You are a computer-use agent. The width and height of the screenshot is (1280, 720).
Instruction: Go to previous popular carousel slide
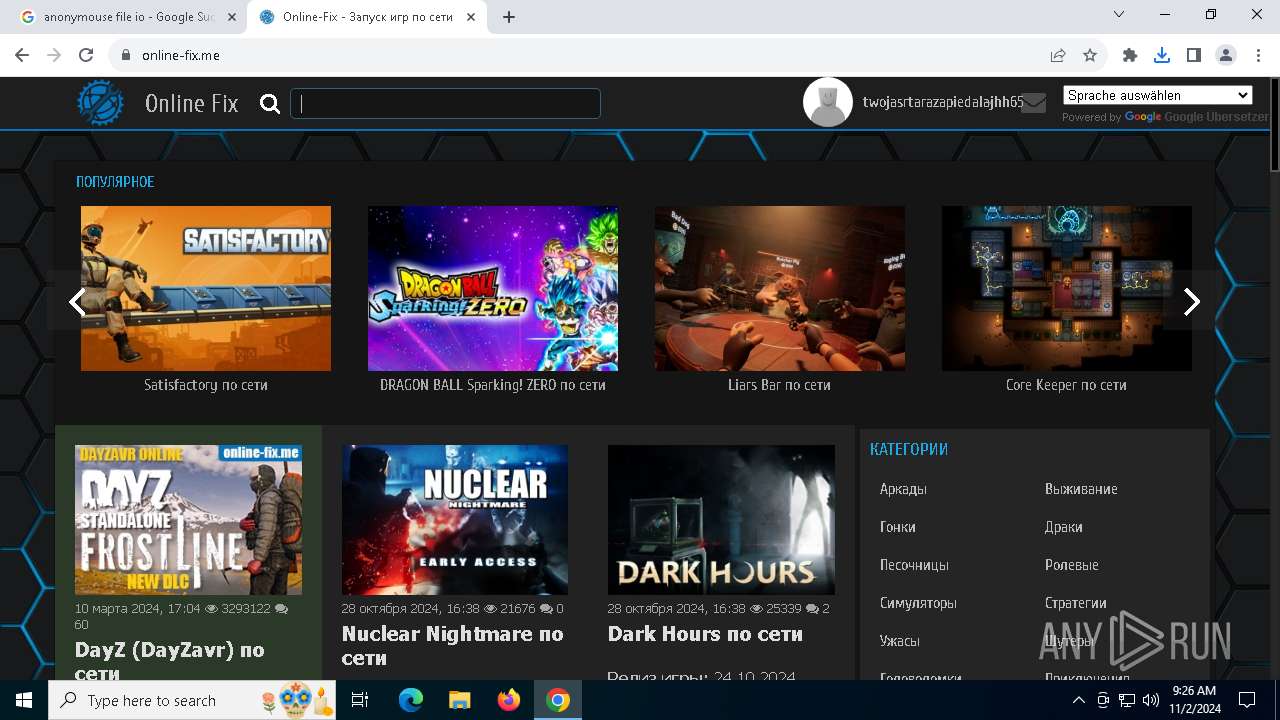tap(77, 302)
